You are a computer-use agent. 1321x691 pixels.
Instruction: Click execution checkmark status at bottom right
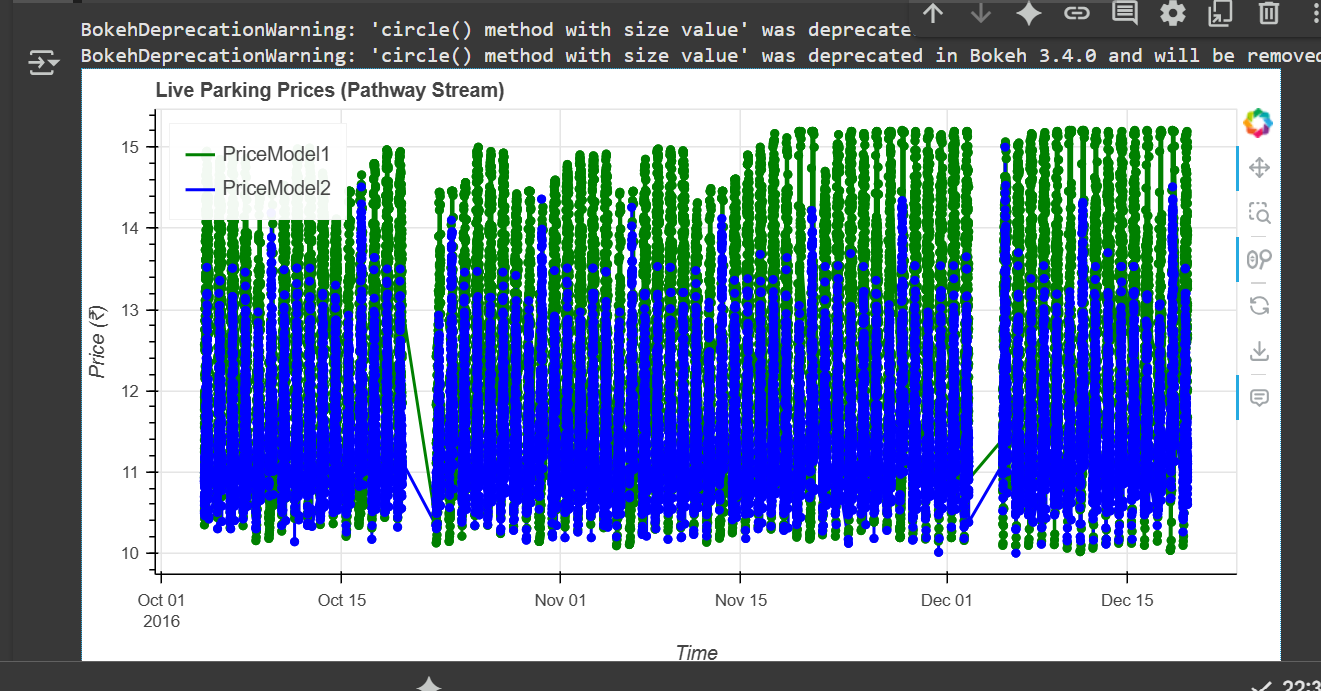(1263, 686)
